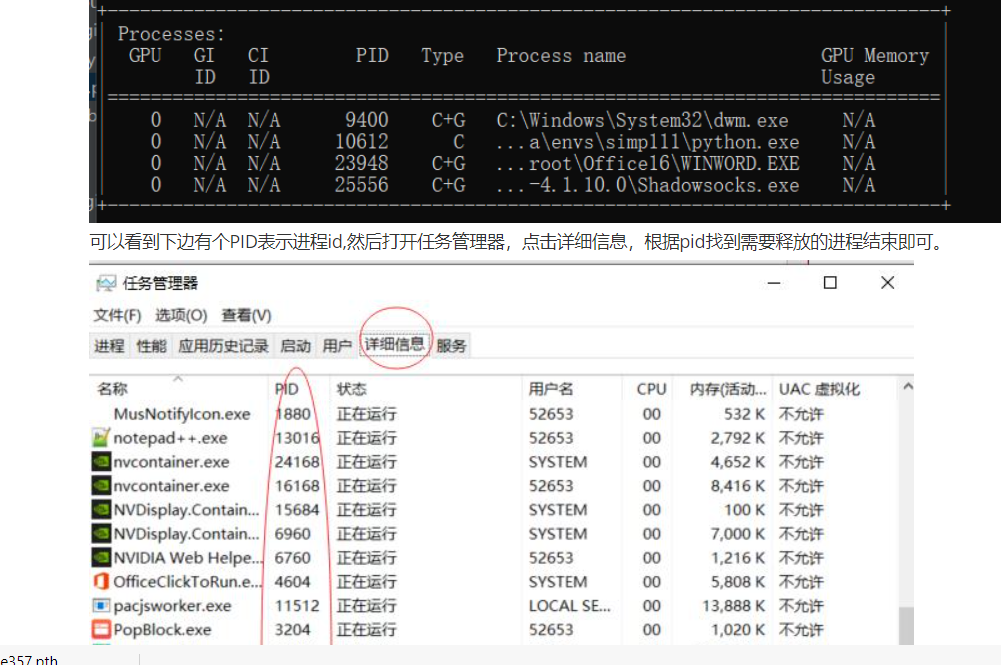The height and width of the screenshot is (665, 1001).
Task: Click the NVIDIA Web Helper process icon
Action: [x=101, y=557]
